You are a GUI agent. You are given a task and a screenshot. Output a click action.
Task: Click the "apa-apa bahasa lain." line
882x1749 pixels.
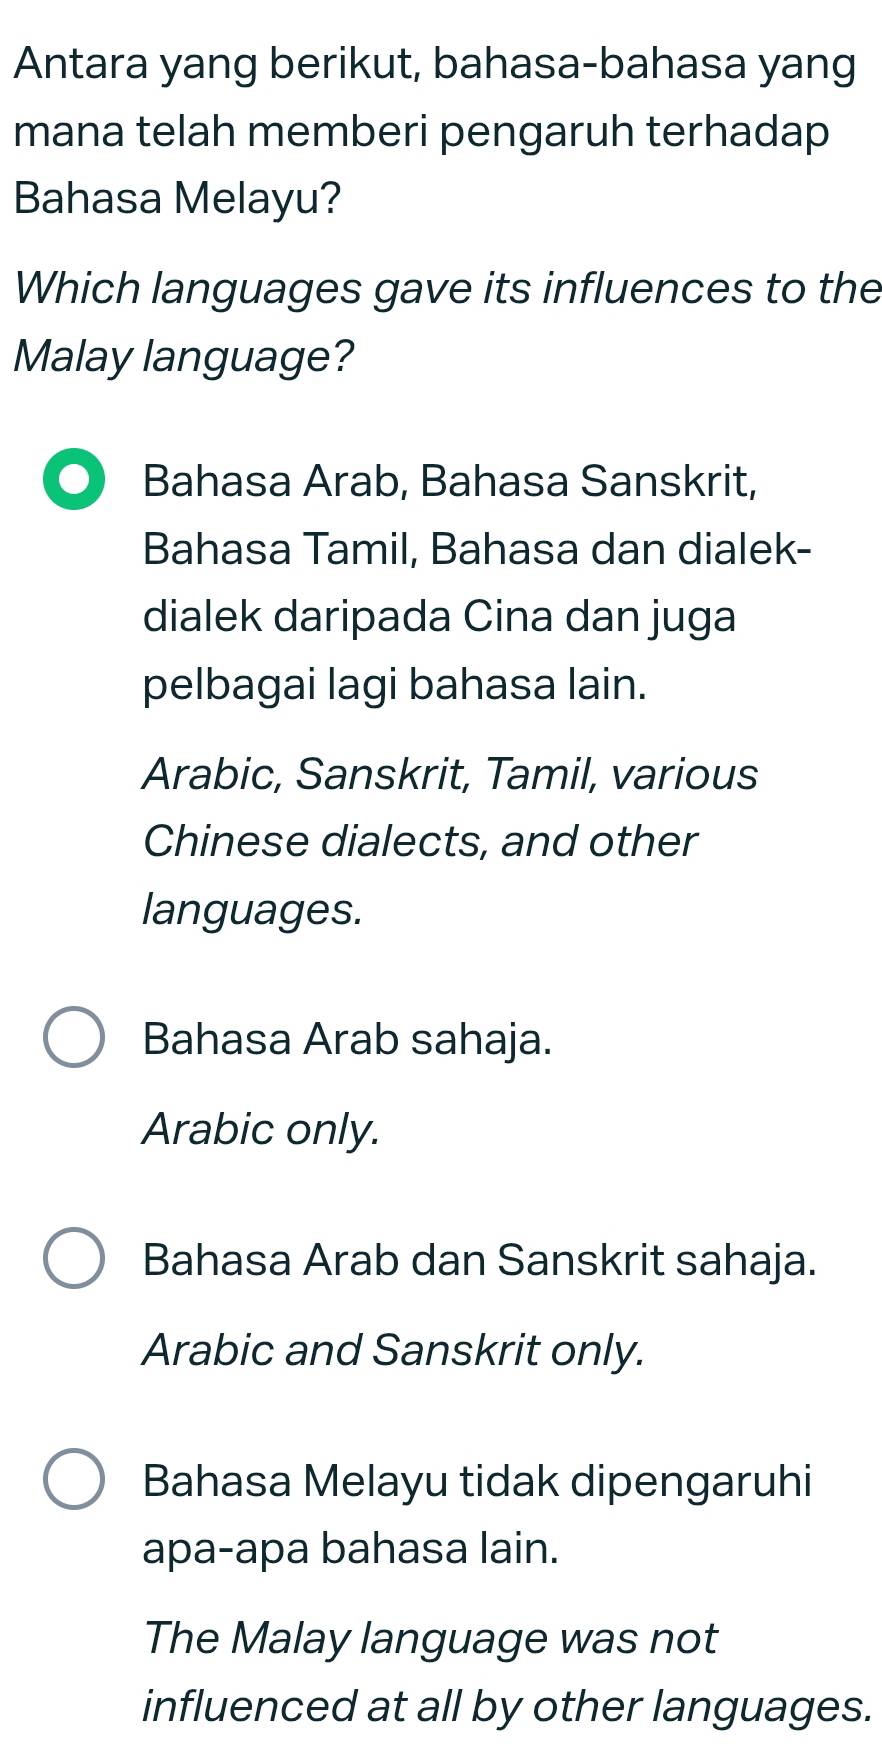tap(351, 1548)
